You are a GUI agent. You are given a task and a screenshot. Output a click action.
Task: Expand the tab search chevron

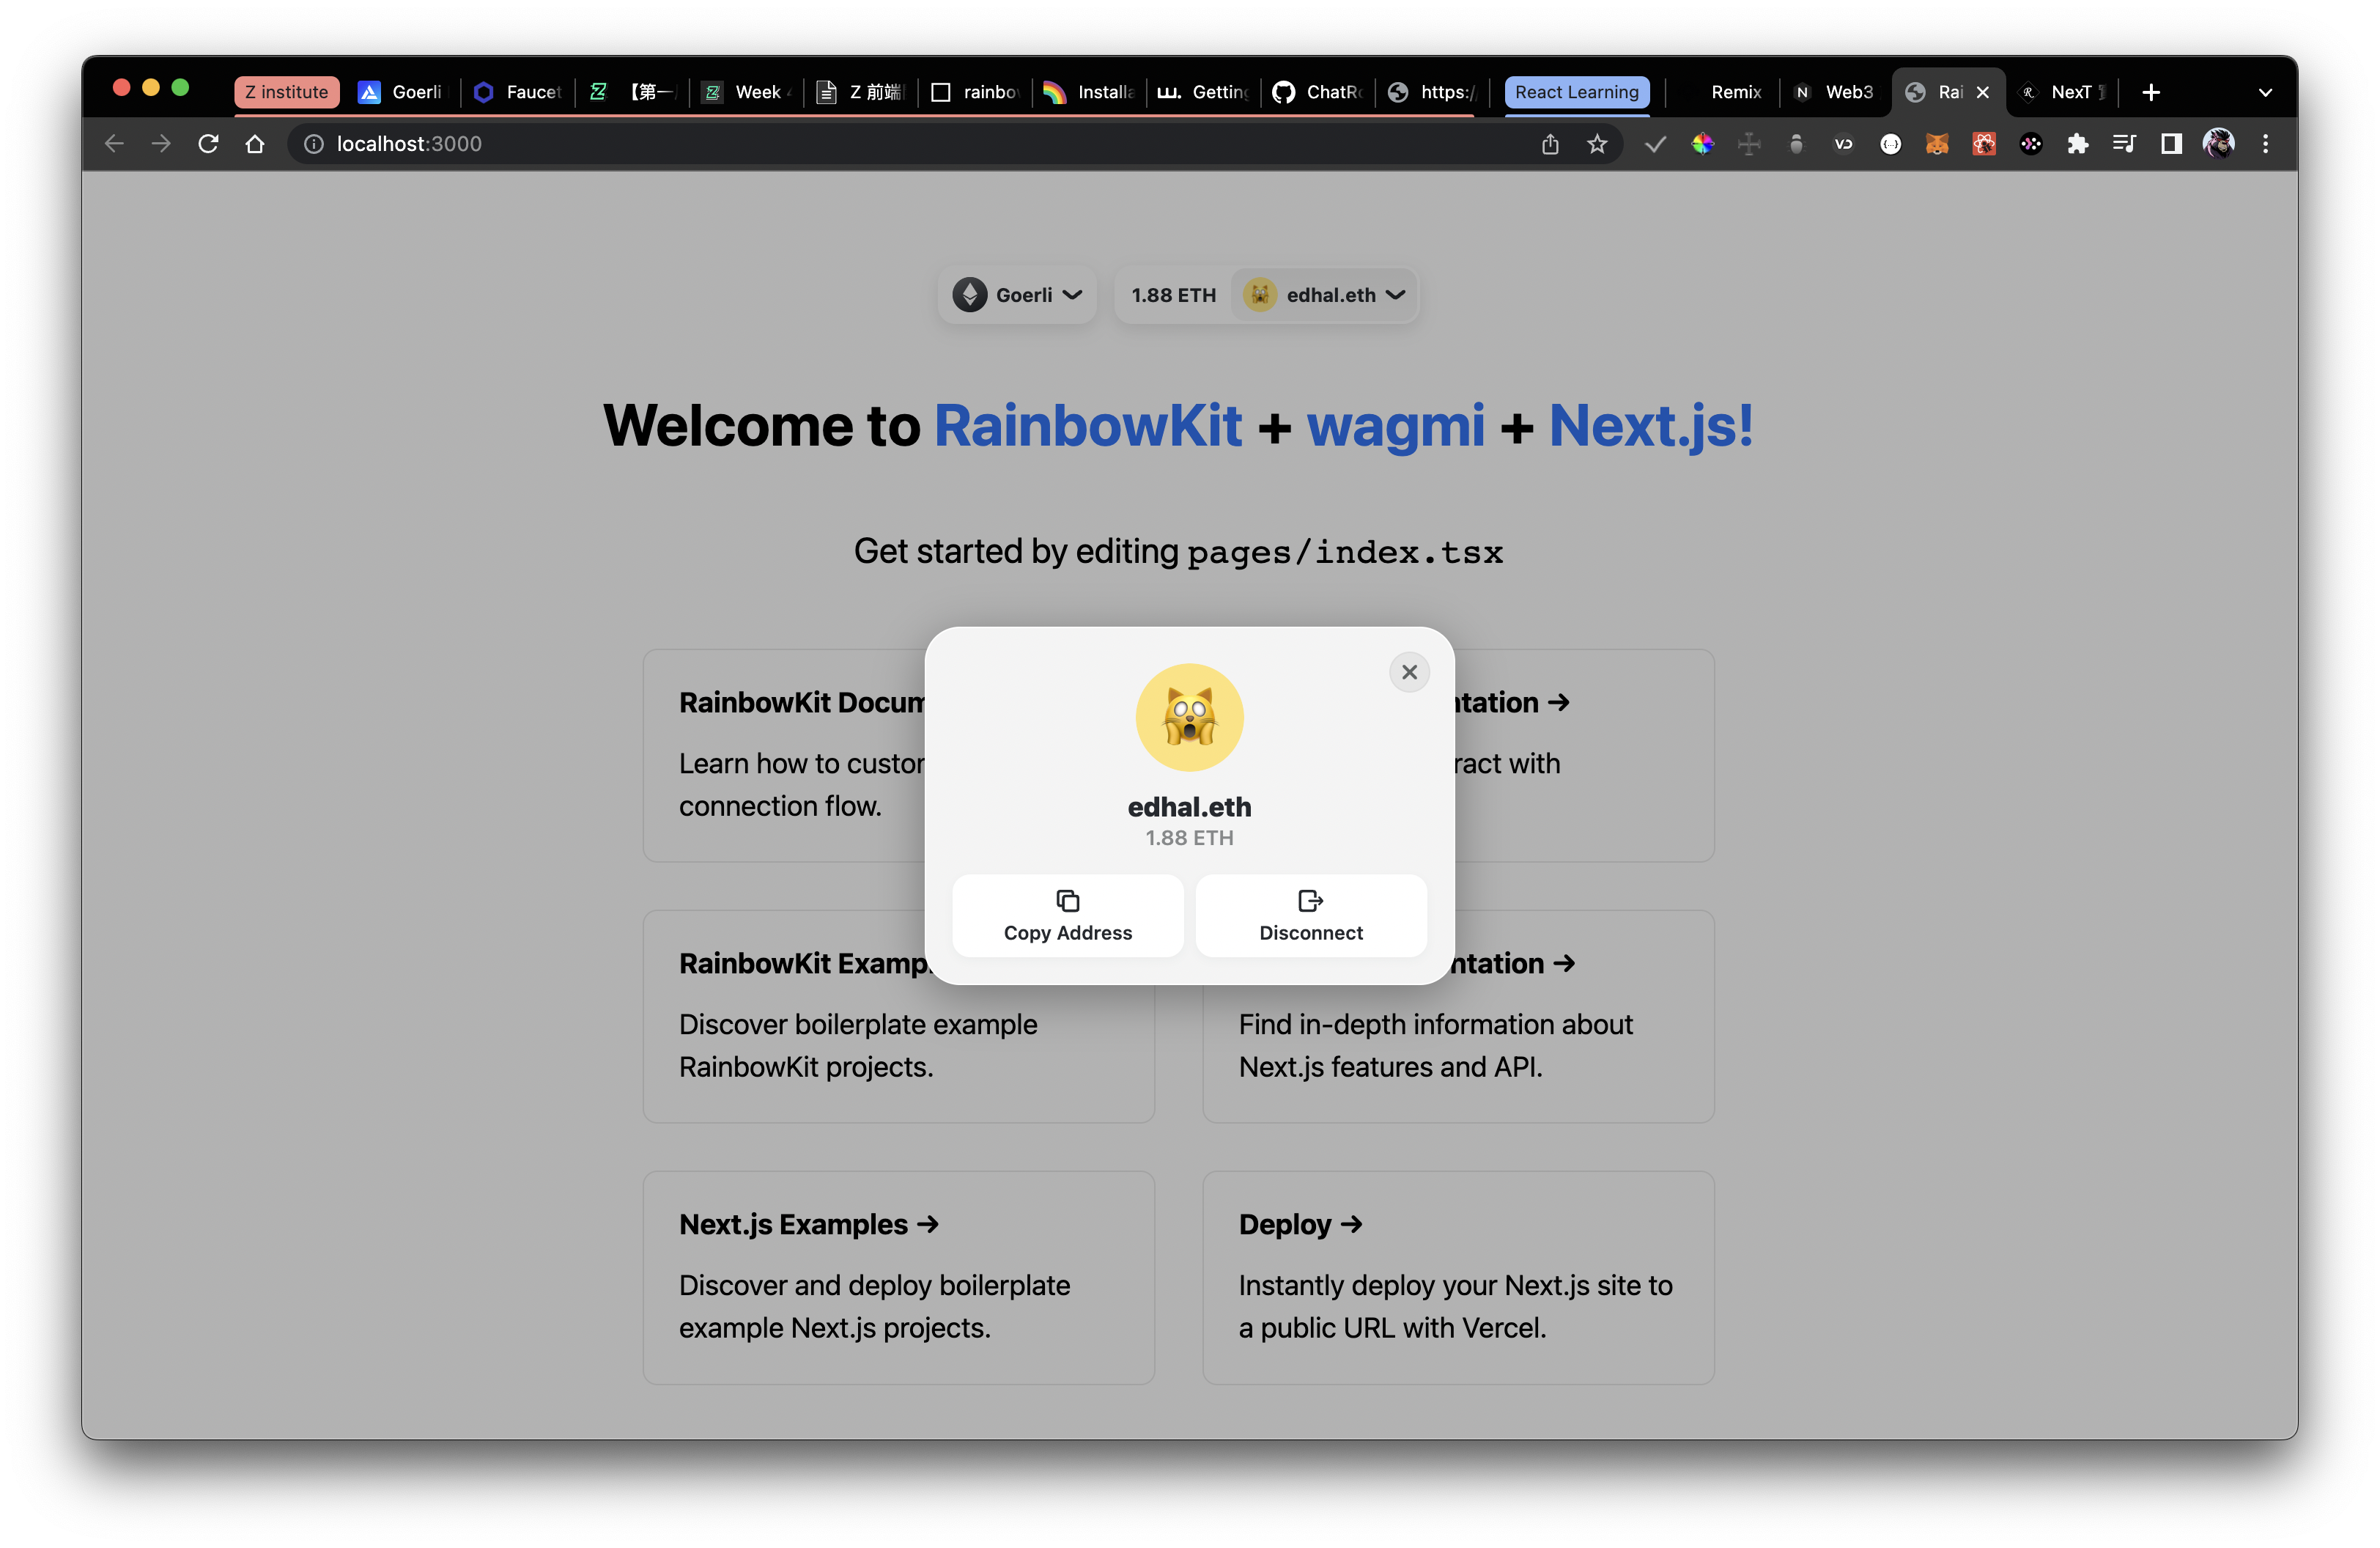click(x=2265, y=92)
